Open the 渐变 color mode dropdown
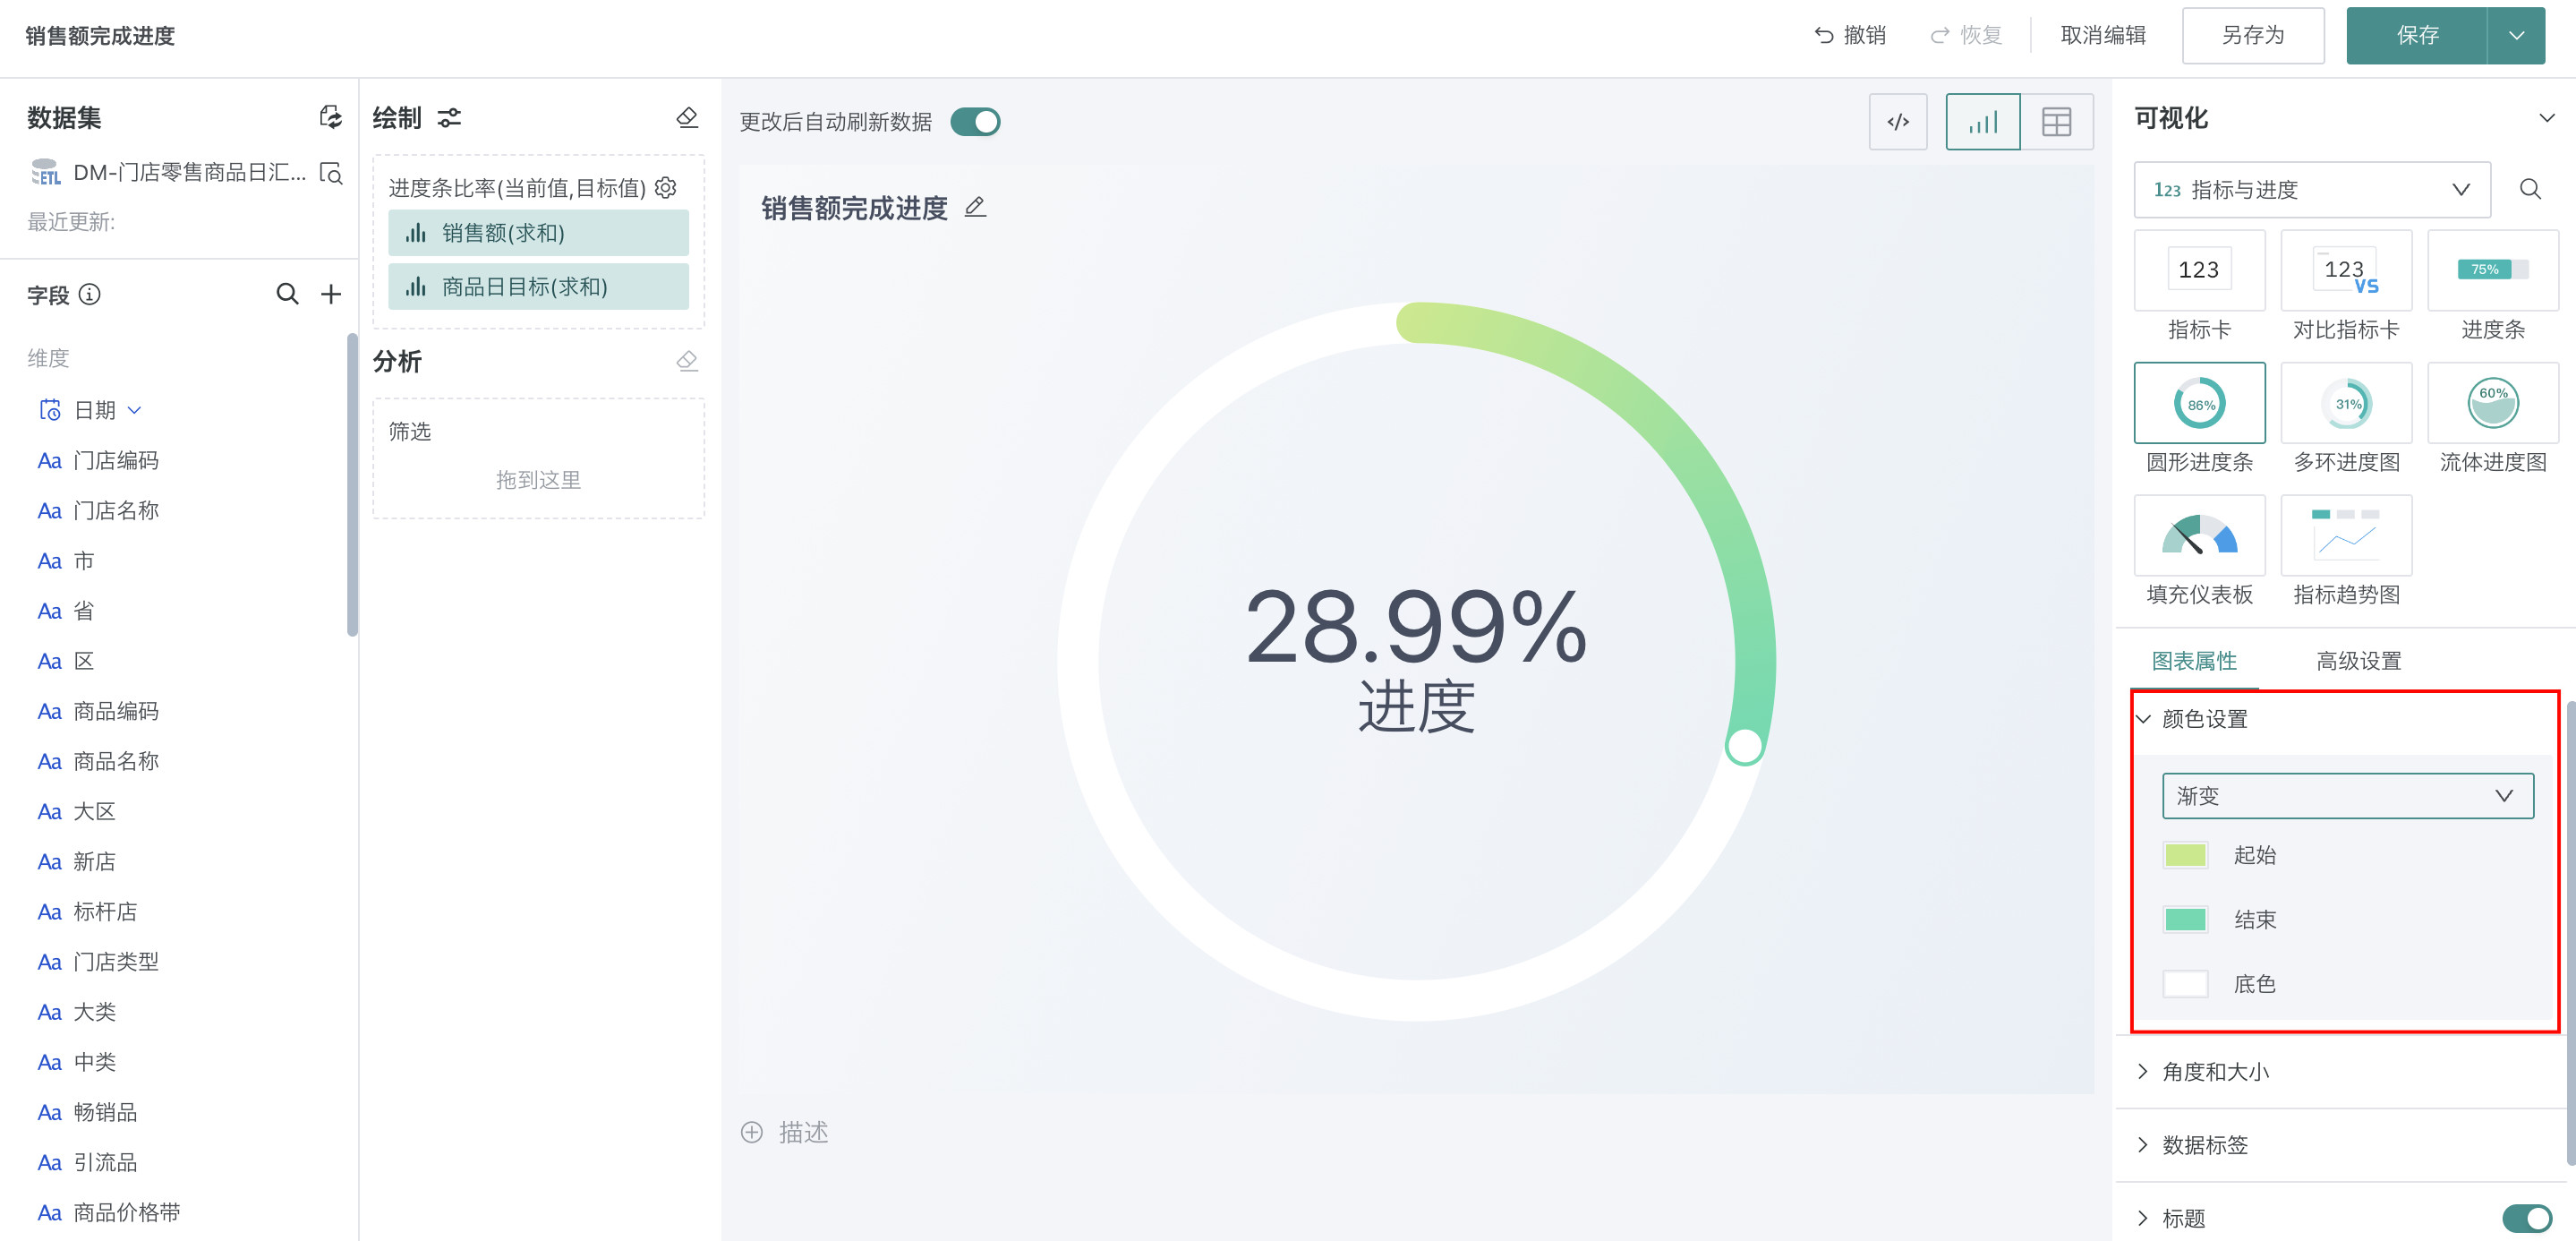 click(x=2347, y=796)
